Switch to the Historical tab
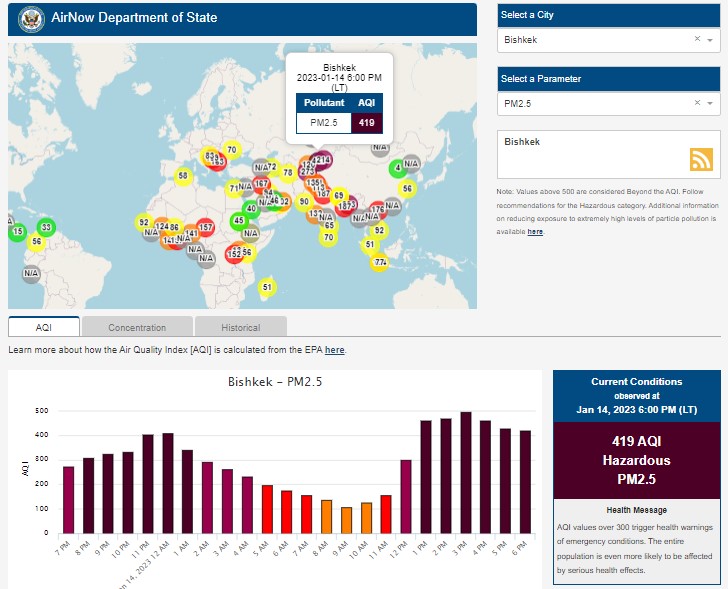The image size is (728, 589). (240, 327)
